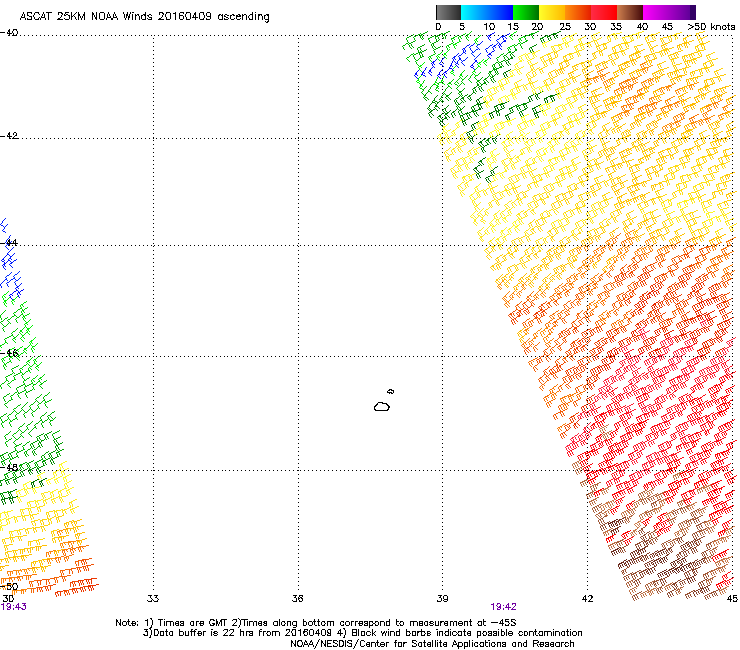740x650 pixels.
Task: Click the purple 19:42 pass time label
Action: tap(504, 607)
